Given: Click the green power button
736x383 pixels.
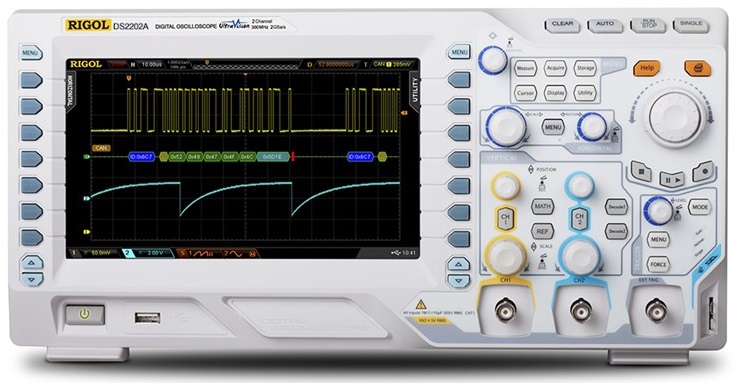Looking at the screenshot, I should [84, 314].
